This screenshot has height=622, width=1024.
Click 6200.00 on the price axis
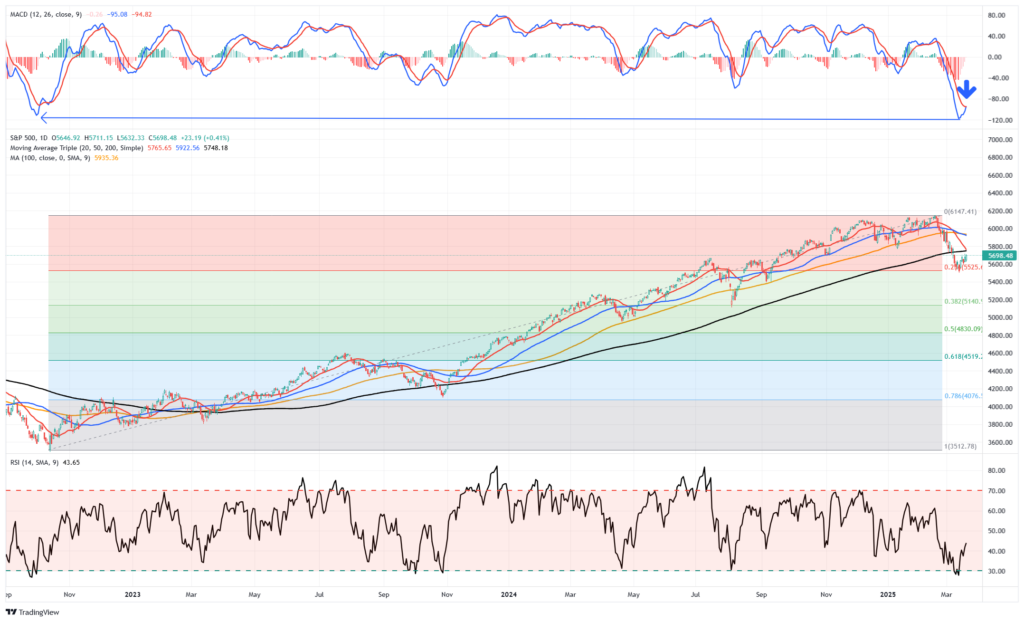click(1000, 211)
